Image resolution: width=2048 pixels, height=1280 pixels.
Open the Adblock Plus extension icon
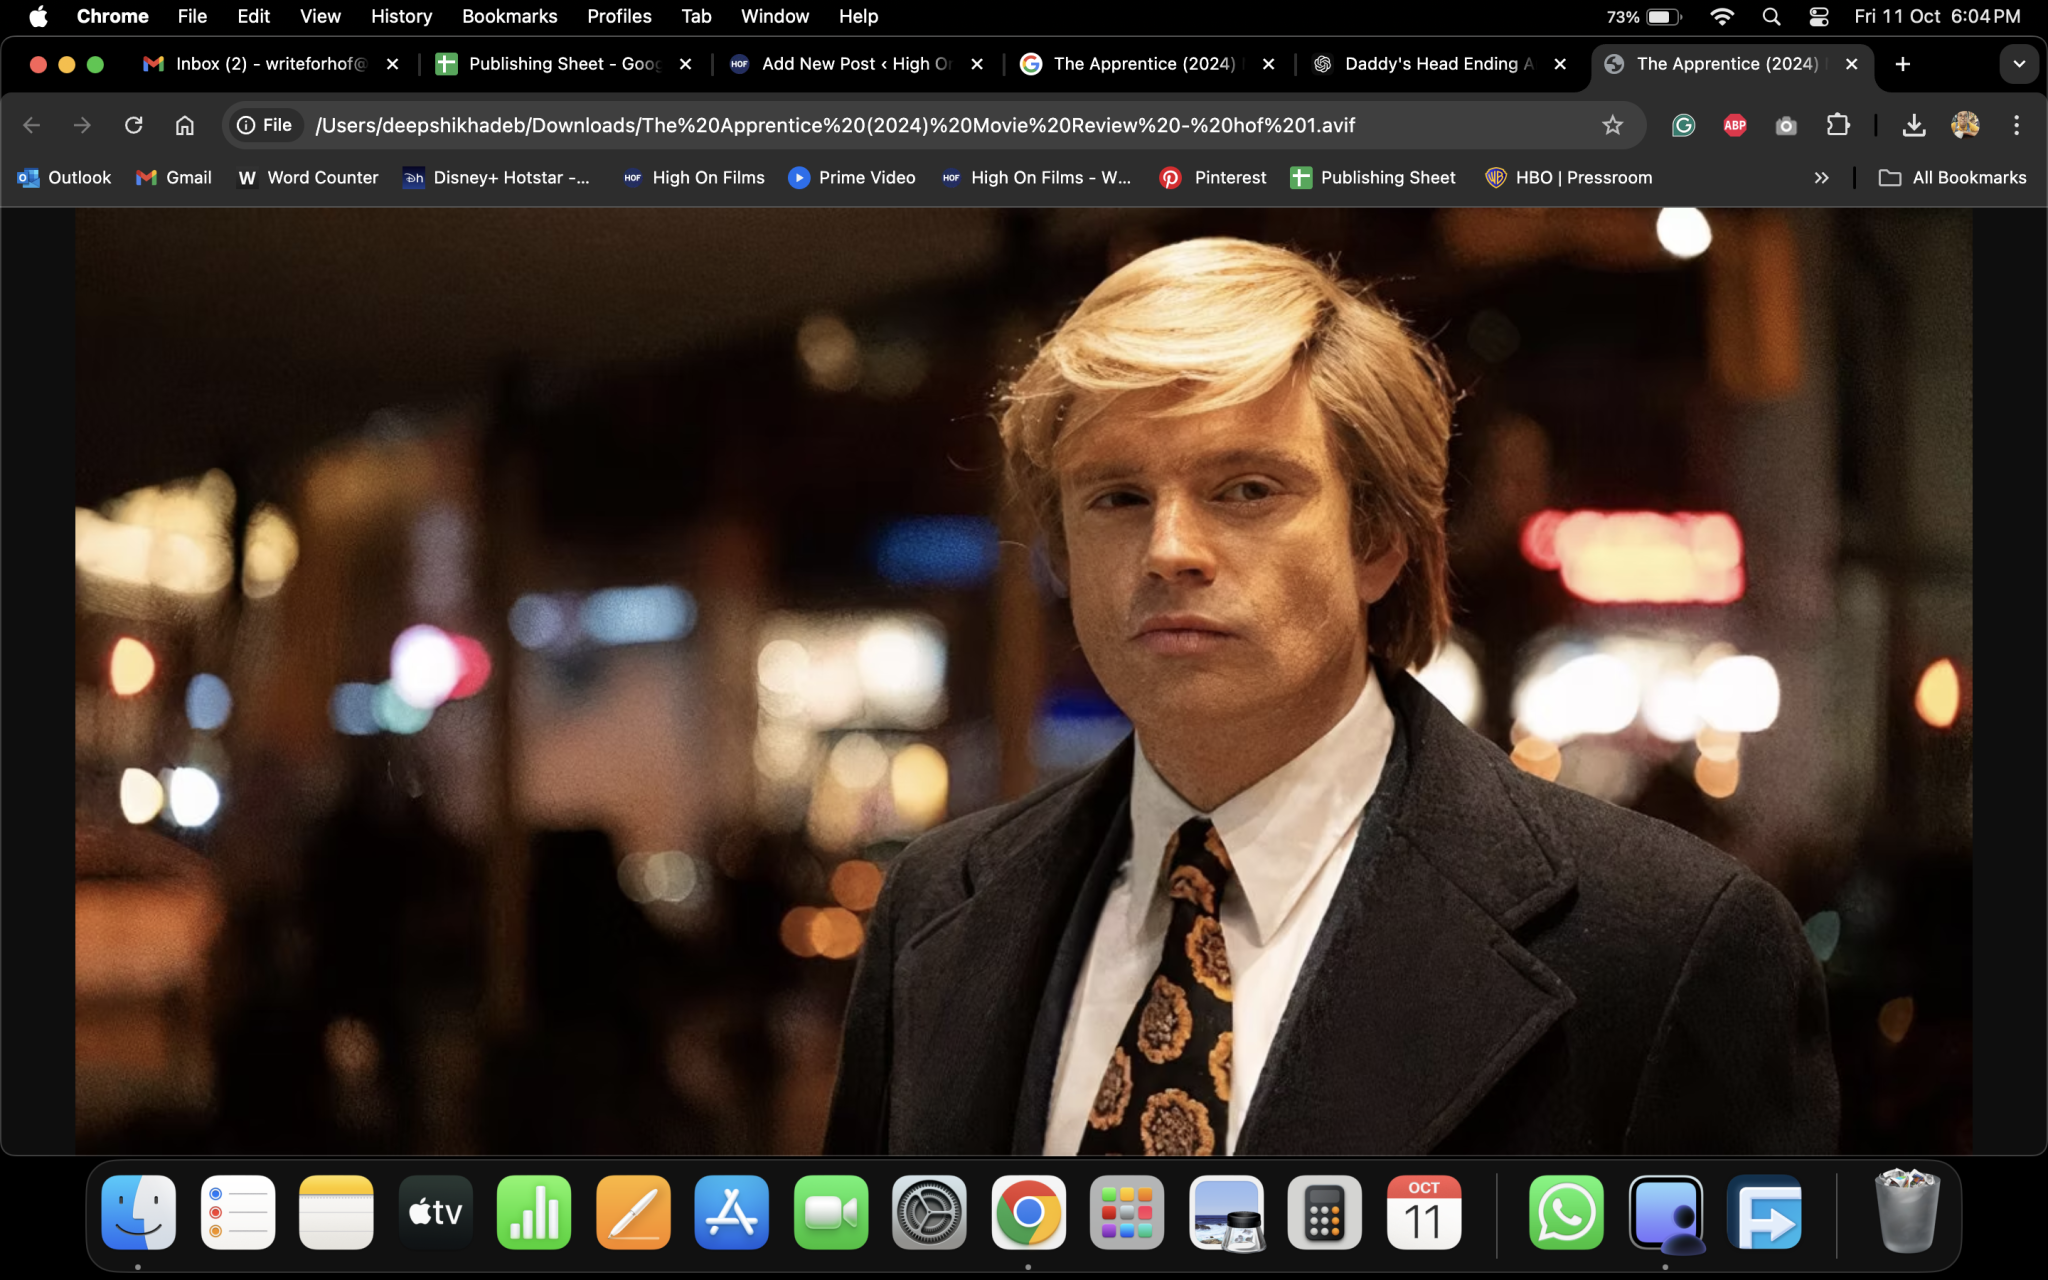(1735, 125)
